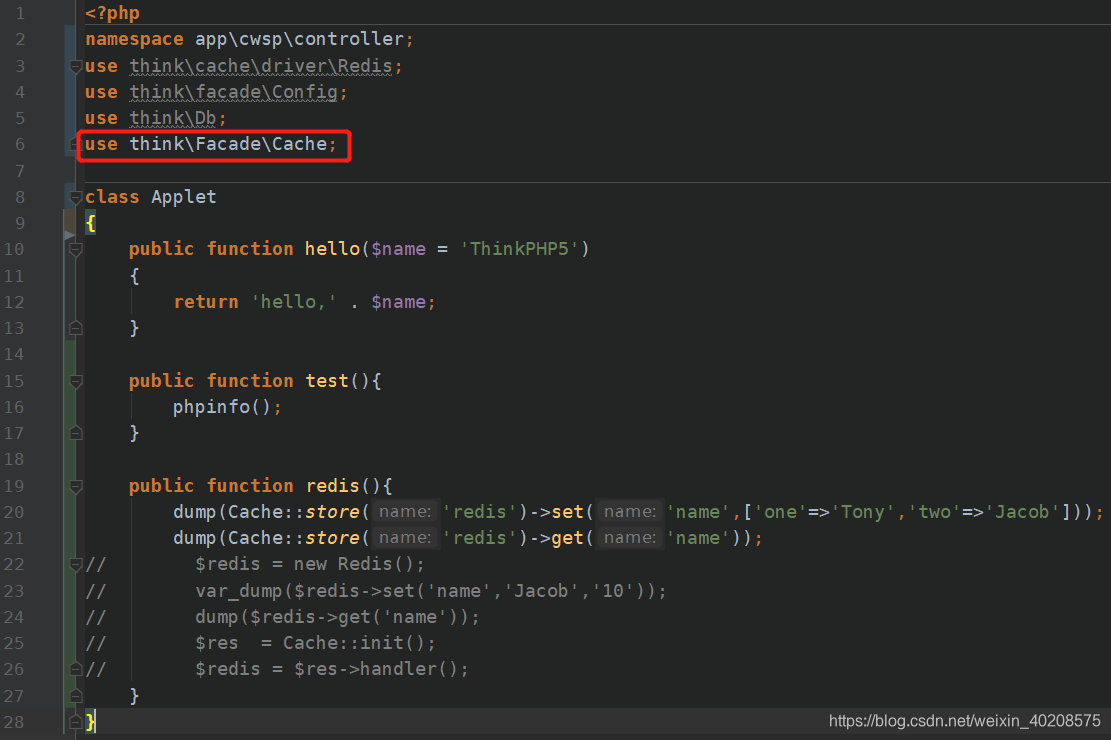The height and width of the screenshot is (740, 1111).
Task: Click the fold marker next to commented line 26
Action: pyautogui.click(x=74, y=668)
